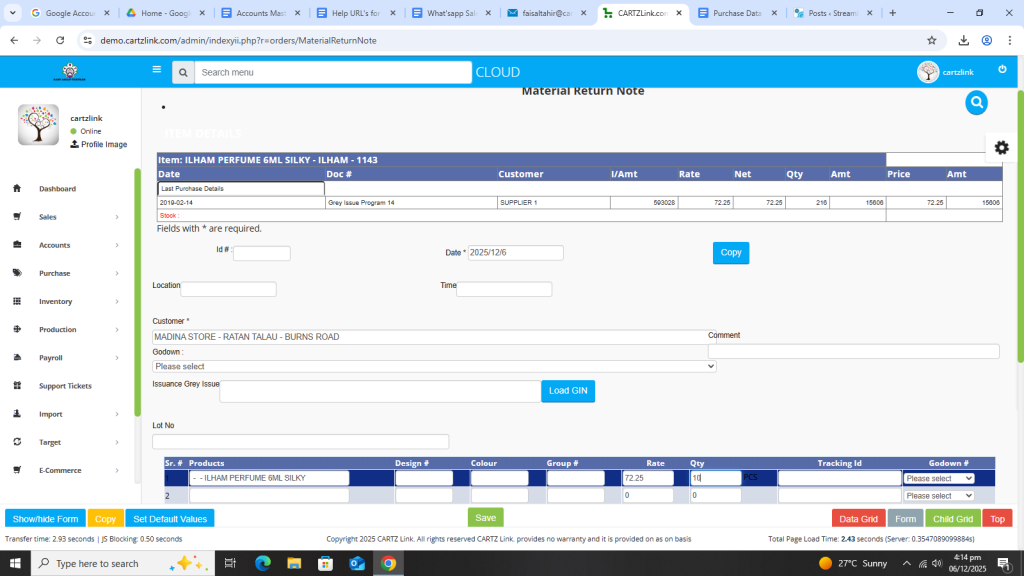Click the browser reload page icon
Viewport: 1024px width, 576px height.
click(60, 40)
